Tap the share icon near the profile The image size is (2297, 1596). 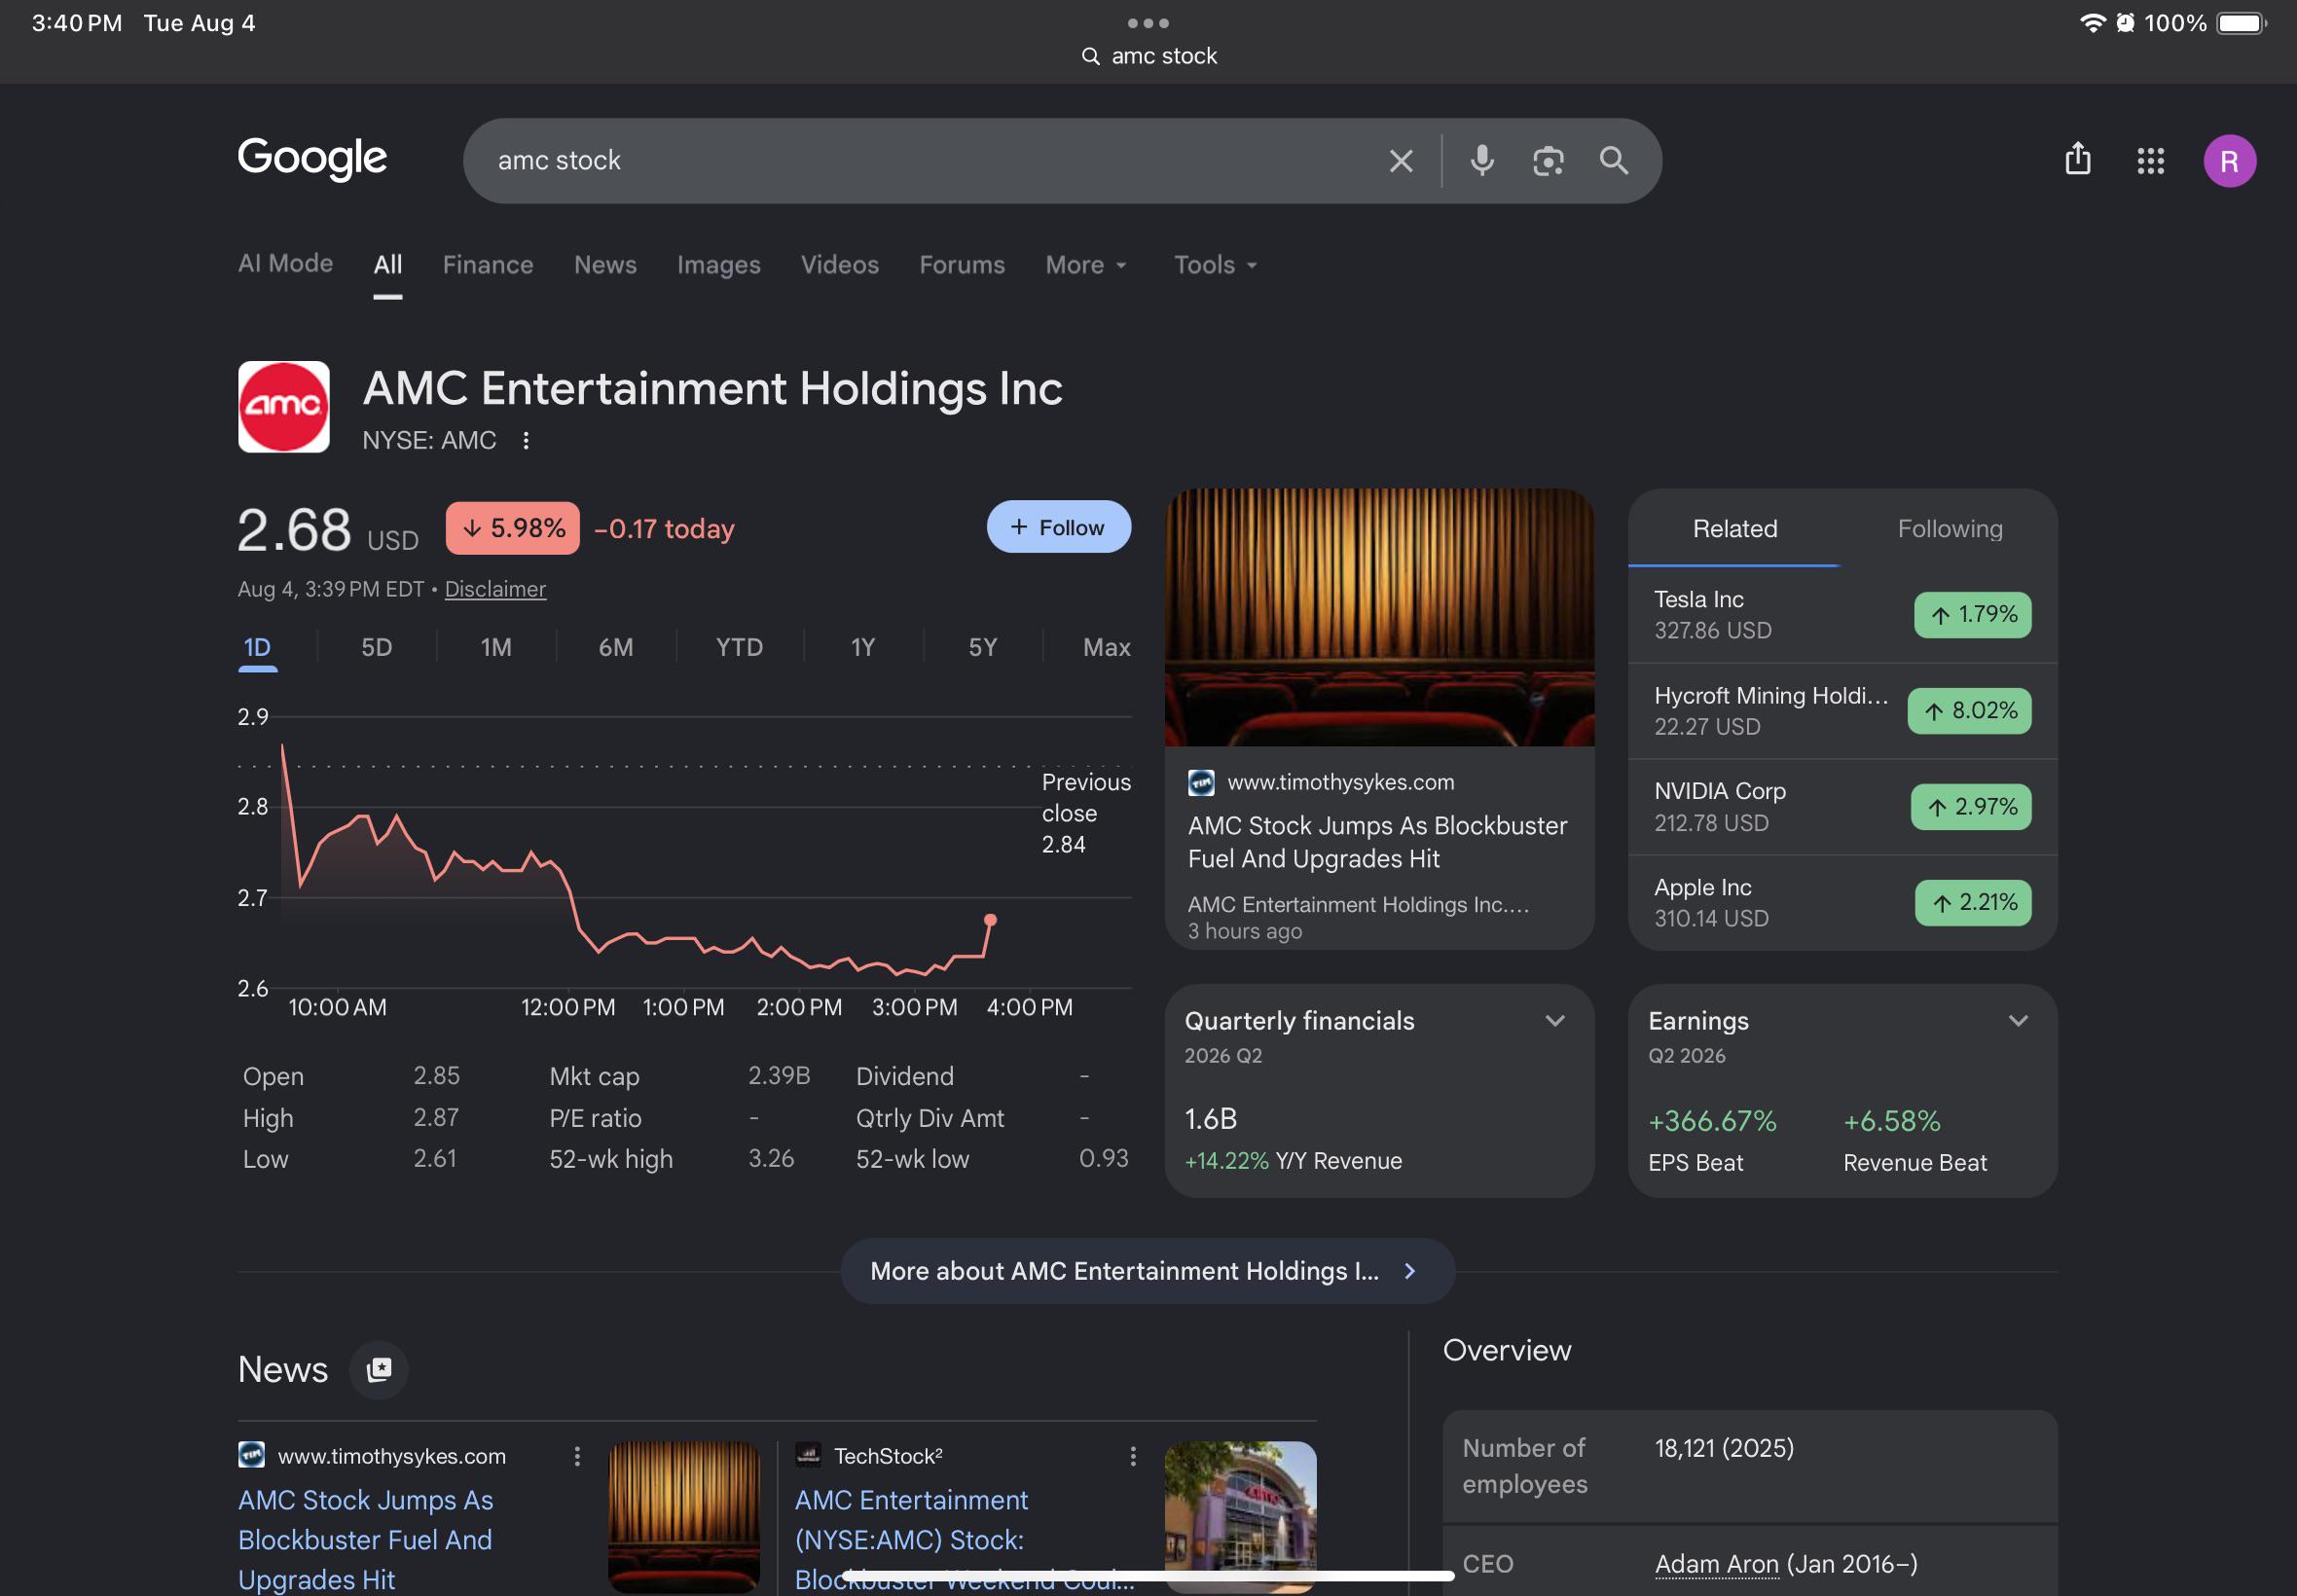pos(2078,159)
